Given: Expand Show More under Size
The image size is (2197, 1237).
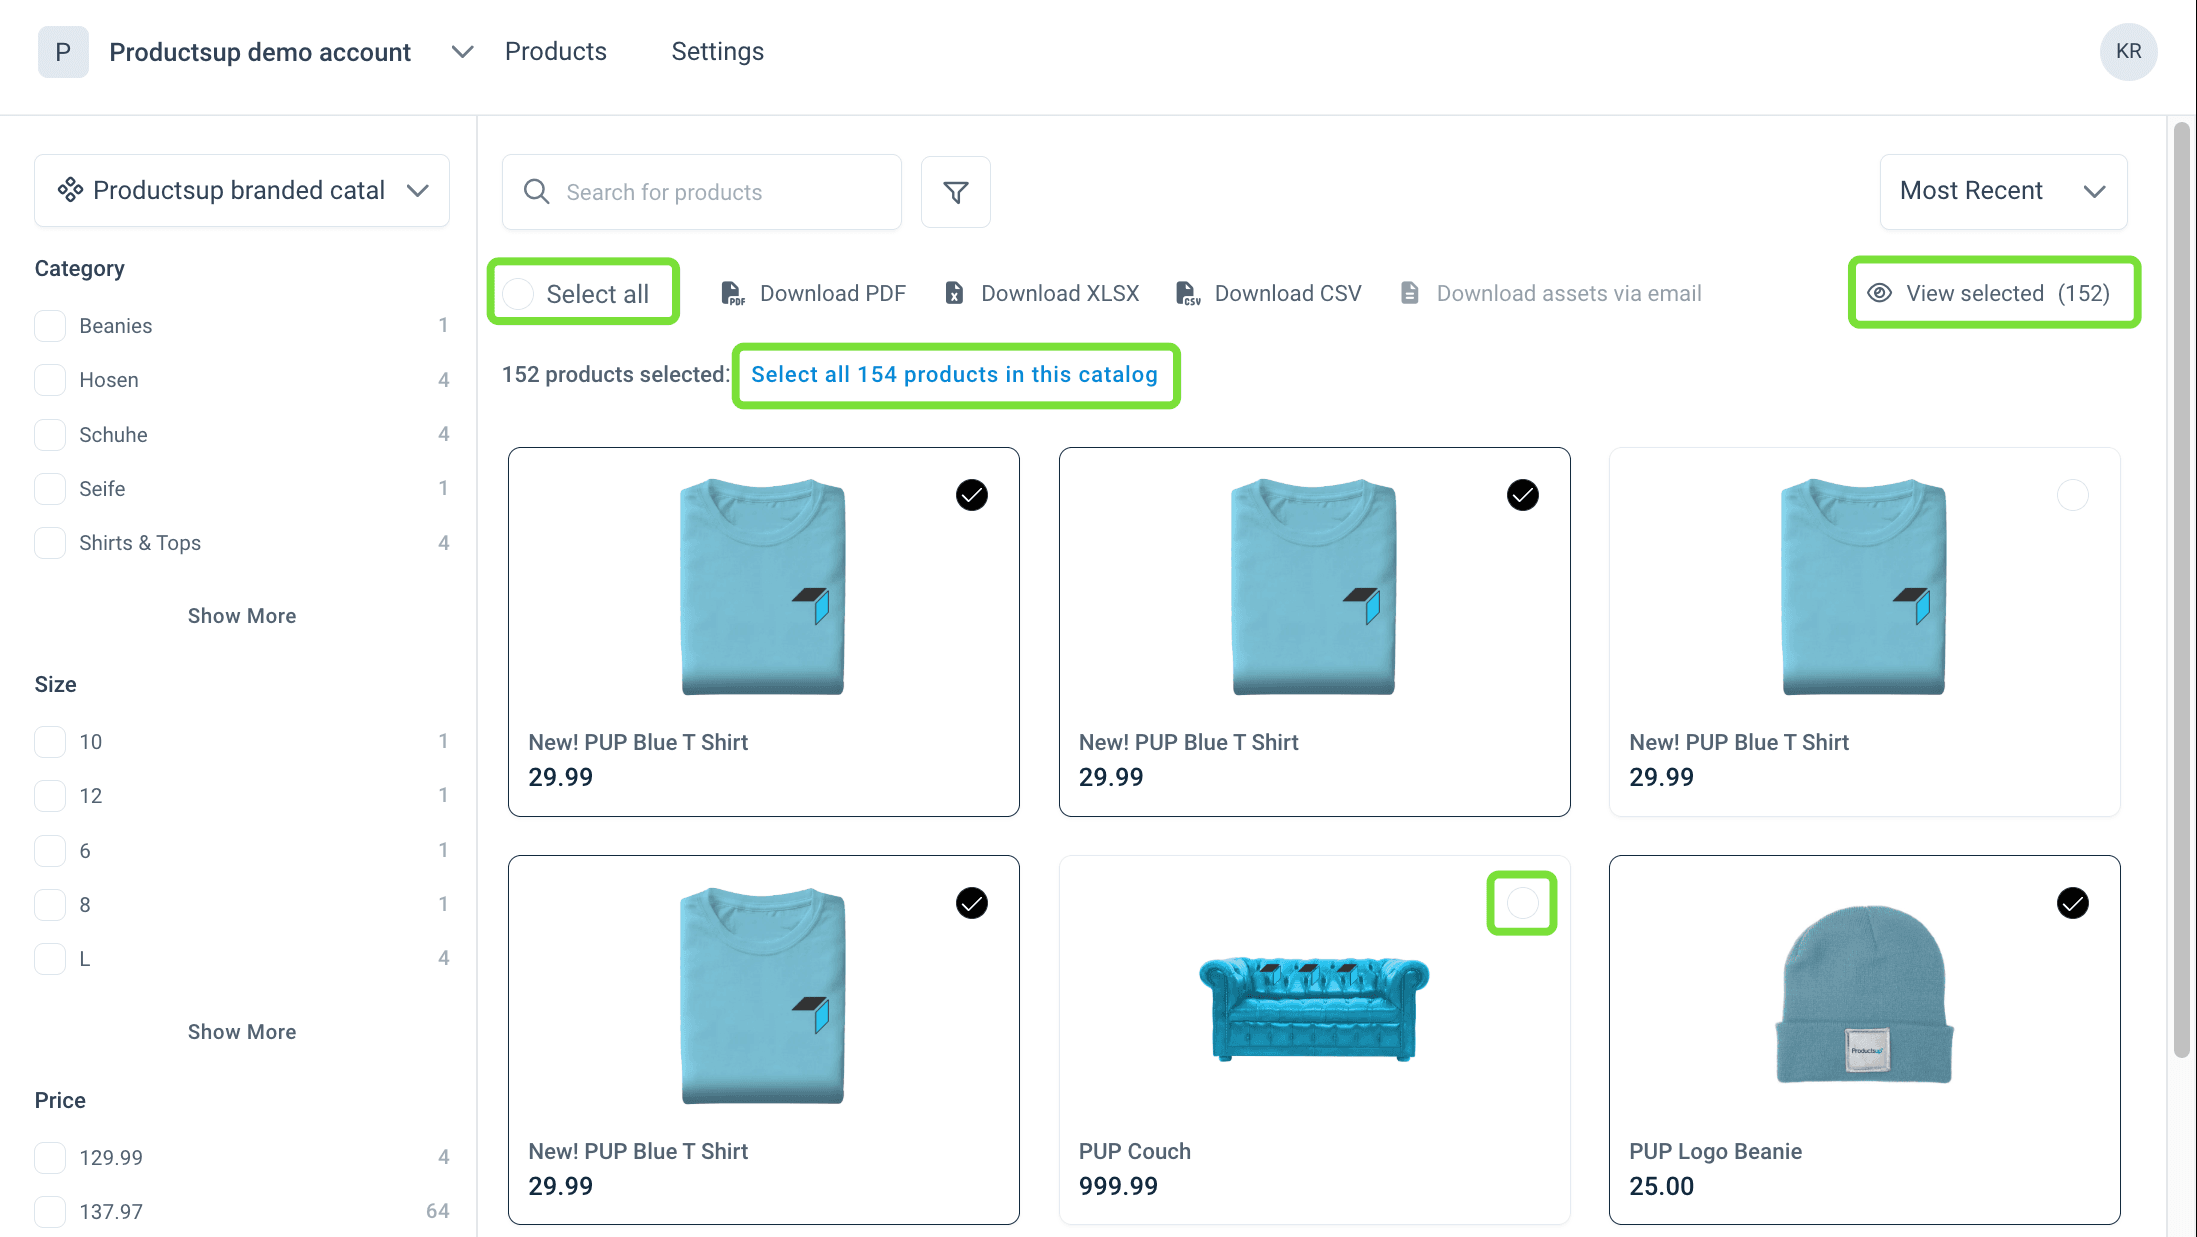Looking at the screenshot, I should 242,1032.
